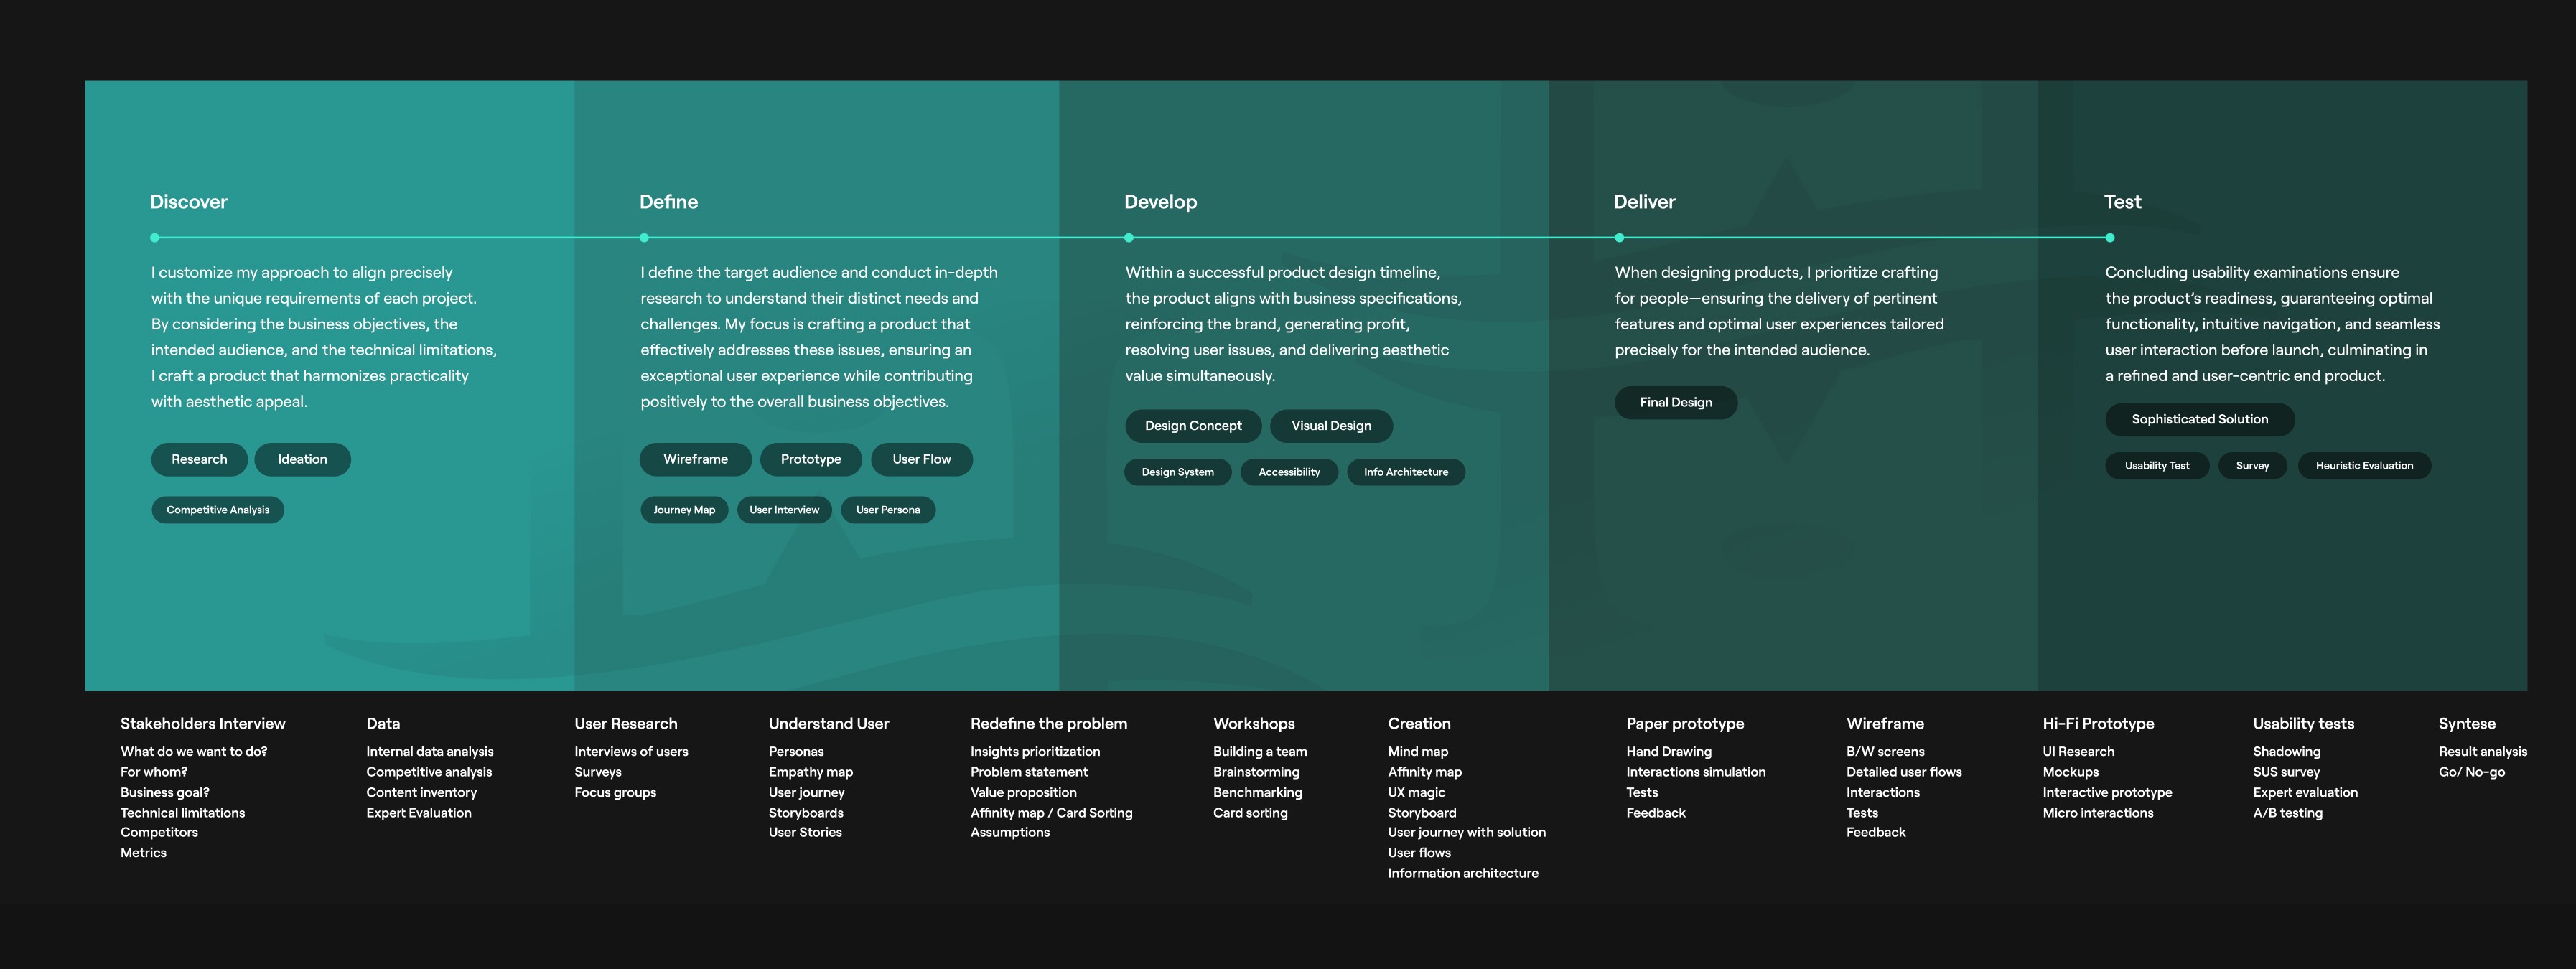Click the Deliver phase heading
Screen dimensions: 2576x969
1643,202
